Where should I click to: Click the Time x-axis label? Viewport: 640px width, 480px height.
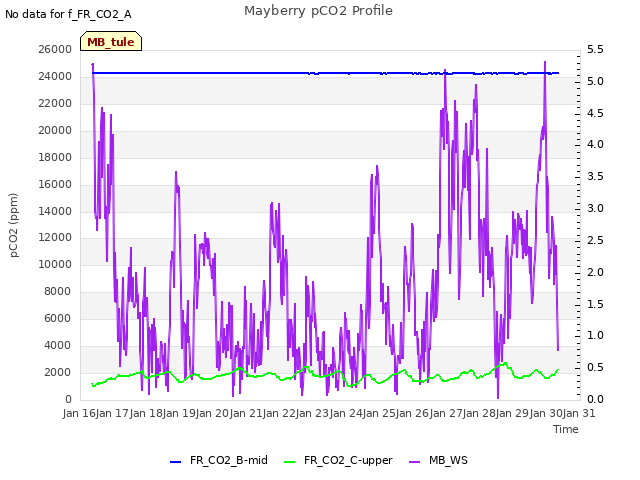pos(566,429)
